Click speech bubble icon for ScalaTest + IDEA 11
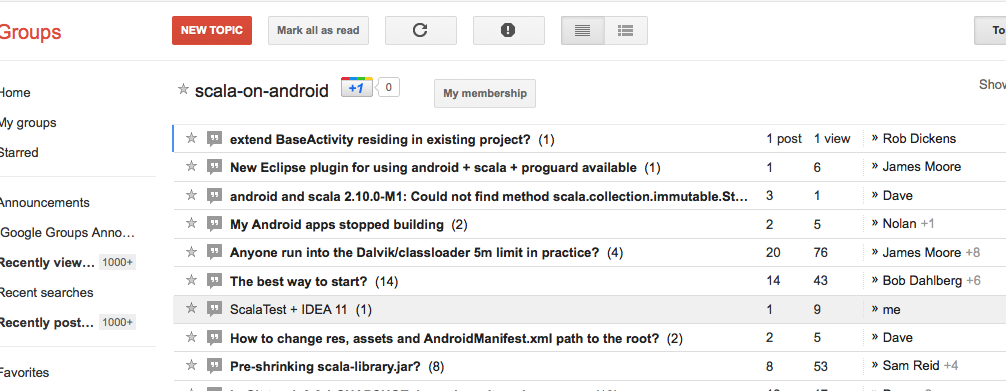The image size is (1006, 391). (x=214, y=309)
